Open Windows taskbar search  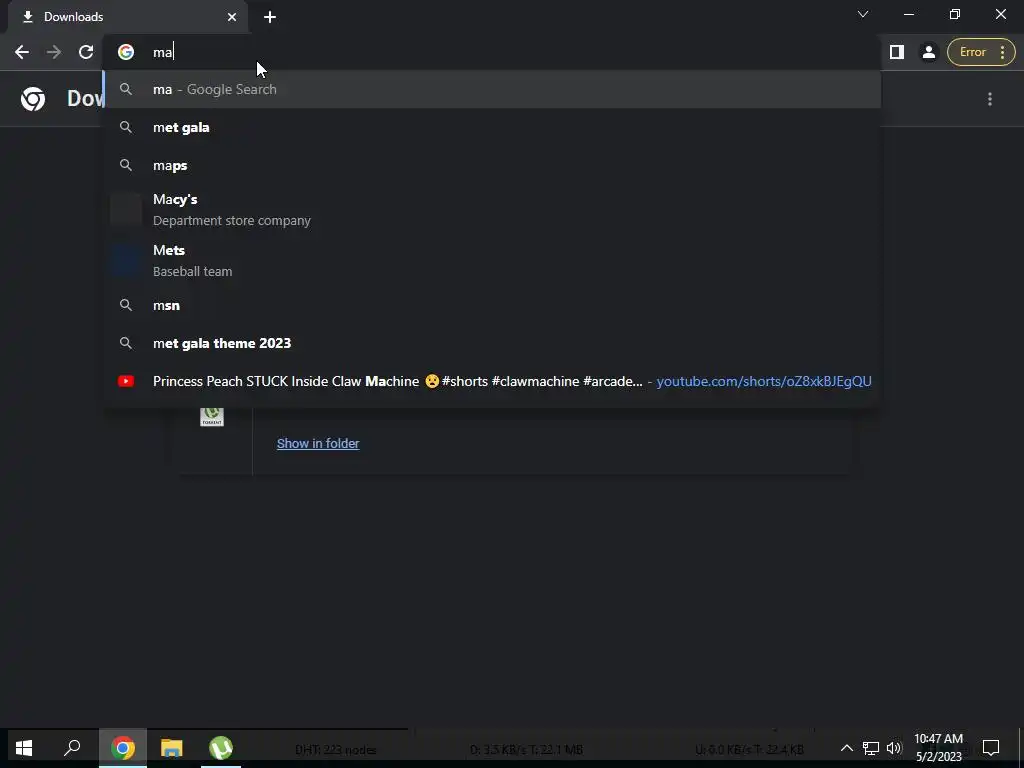point(72,748)
